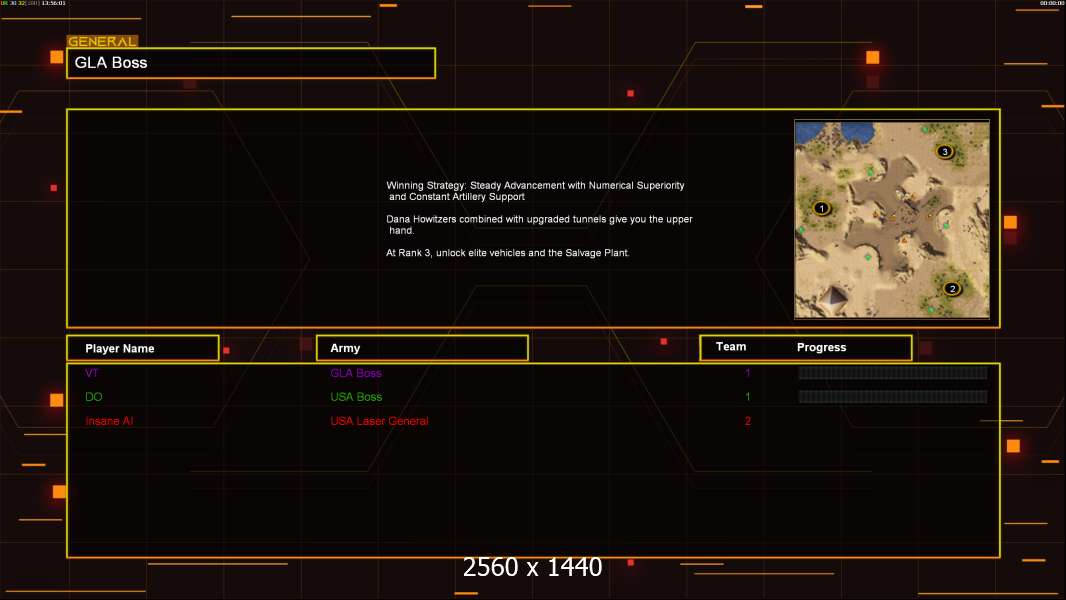Click the orange square beside GLA Boss title
The width and height of the screenshot is (1066, 600).
click(56, 58)
